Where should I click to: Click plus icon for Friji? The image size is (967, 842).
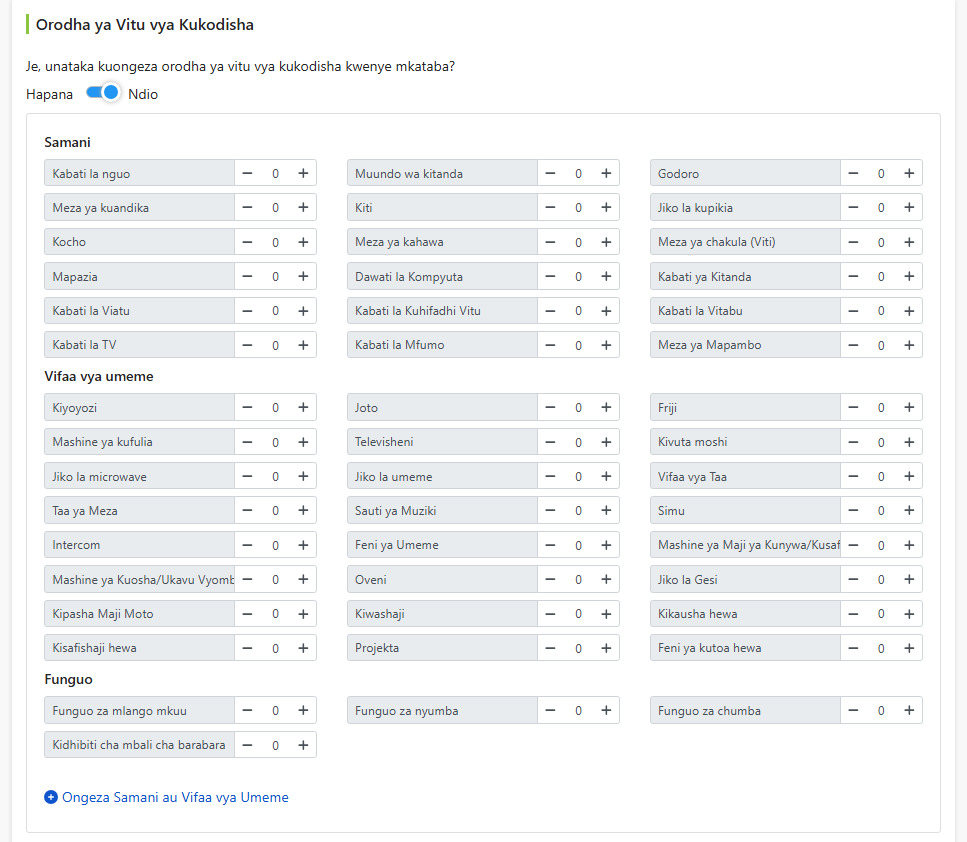coord(908,407)
